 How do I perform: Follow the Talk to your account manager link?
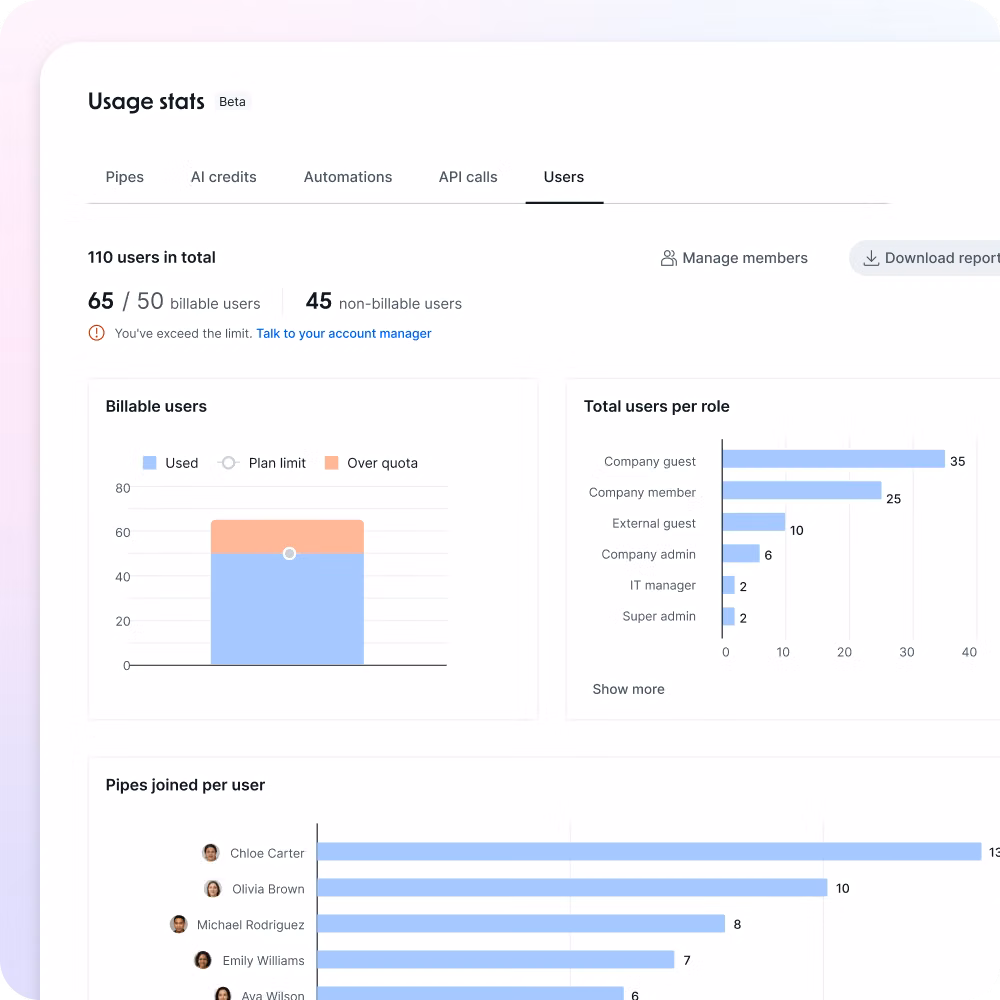(344, 333)
